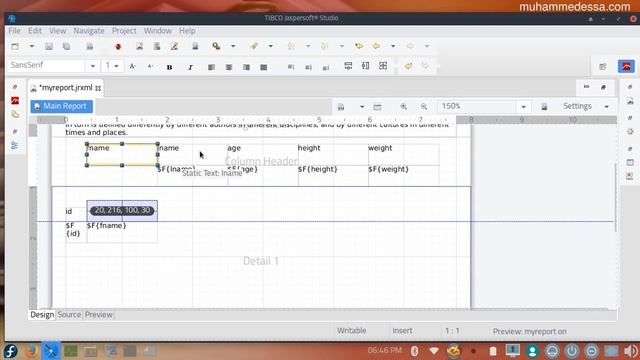Image resolution: width=640 pixels, height=360 pixels.
Task: Align text to middle vertically
Action: 308,67
